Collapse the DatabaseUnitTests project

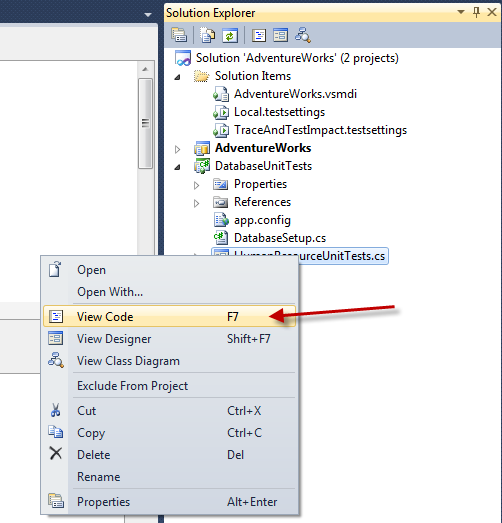(177, 167)
